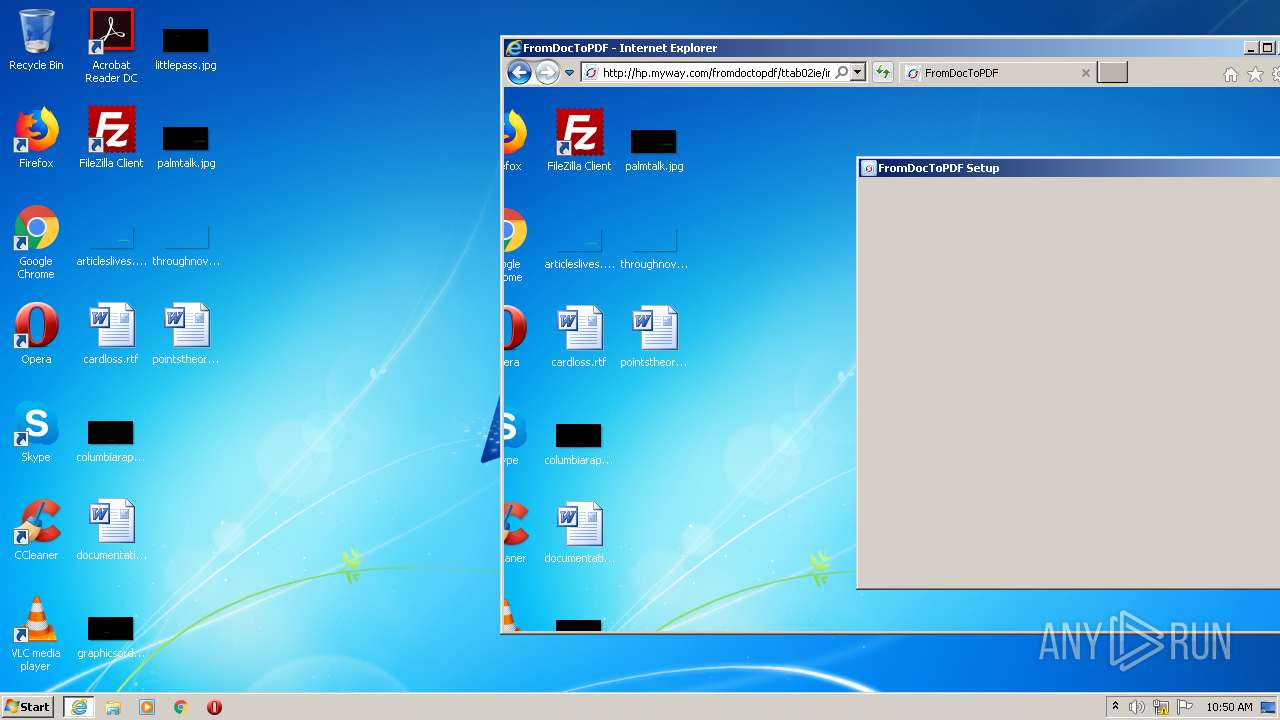Image resolution: width=1280 pixels, height=720 pixels.
Task: Launch Acrobat Reader DC from desktop
Action: coord(111,46)
